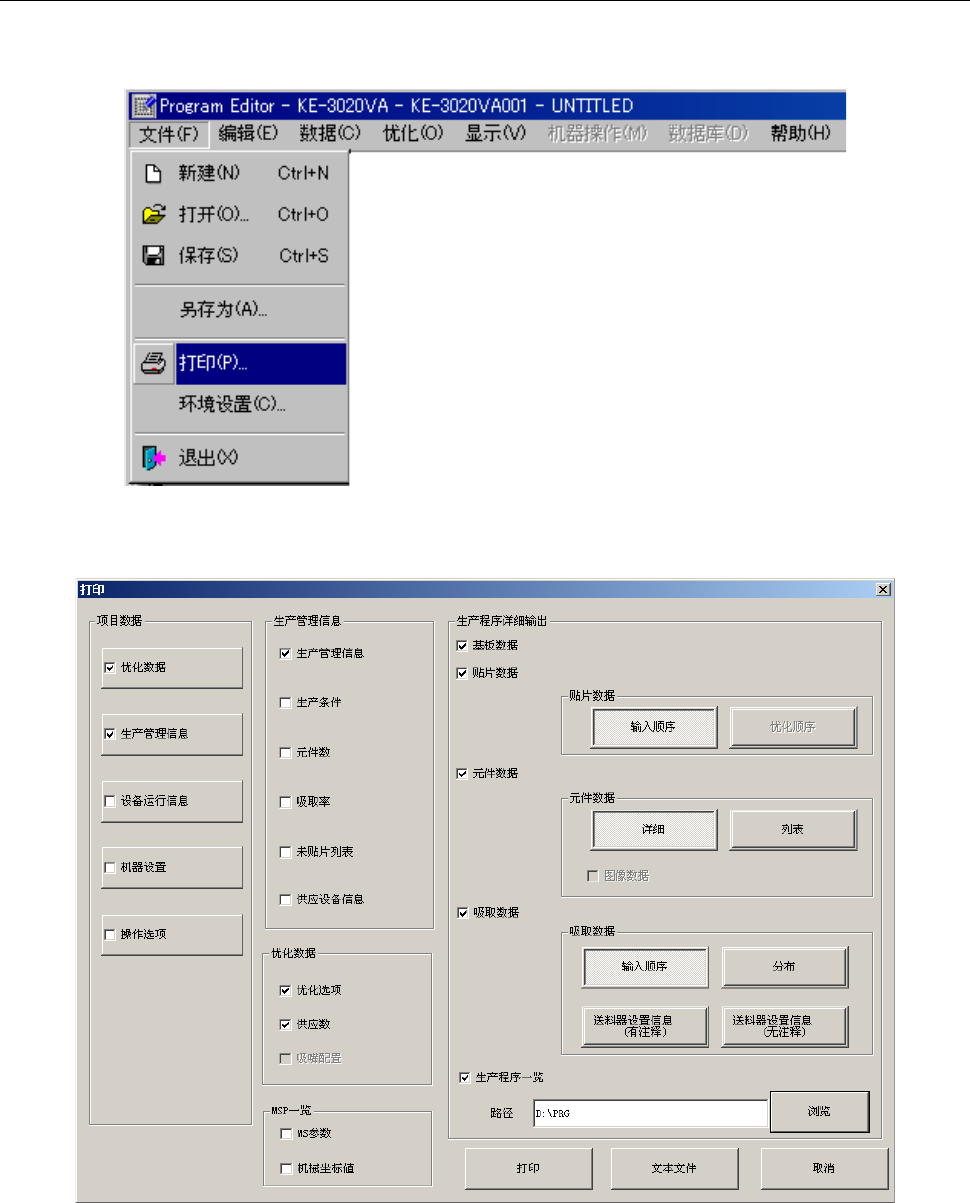Image resolution: width=970 pixels, height=1203 pixels.
Task: Click the Program Editor title bar icon
Action: click(x=144, y=105)
